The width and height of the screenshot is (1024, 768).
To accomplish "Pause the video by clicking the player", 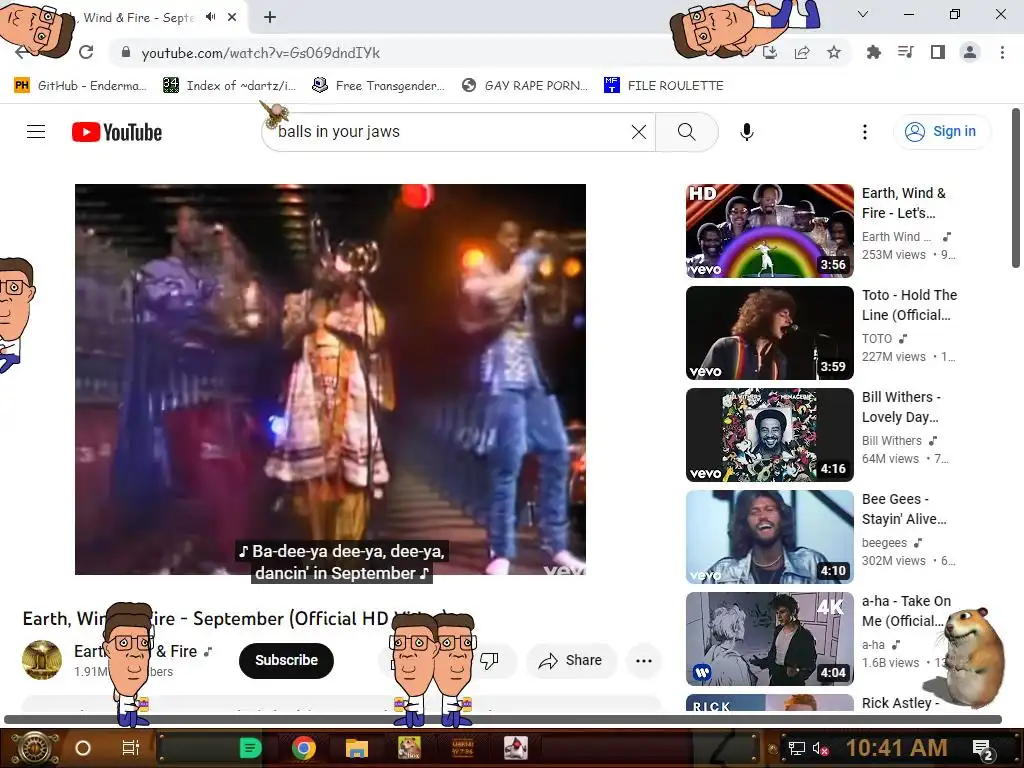I will click(330, 379).
